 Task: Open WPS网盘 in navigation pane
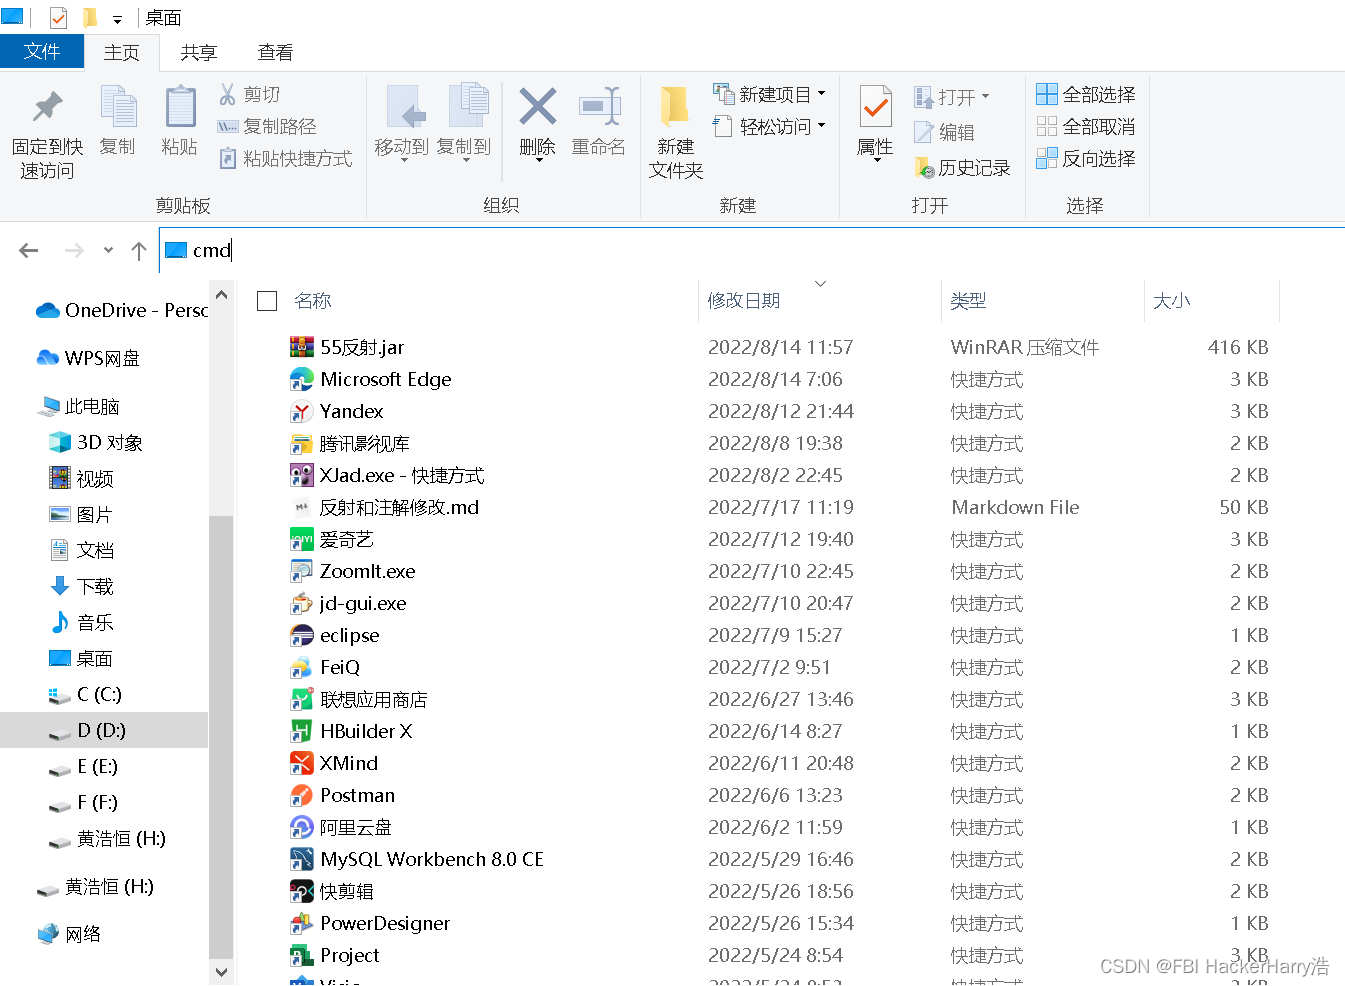coord(88,358)
